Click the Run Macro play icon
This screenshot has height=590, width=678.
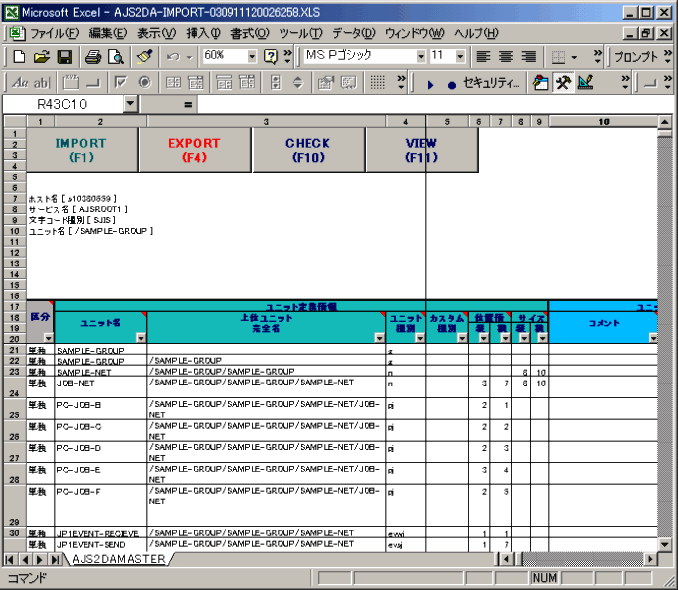(x=430, y=85)
